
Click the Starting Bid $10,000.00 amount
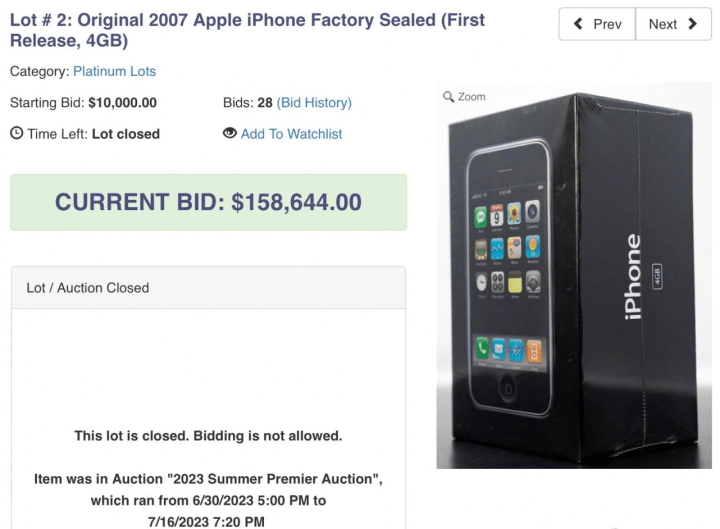pos(122,103)
